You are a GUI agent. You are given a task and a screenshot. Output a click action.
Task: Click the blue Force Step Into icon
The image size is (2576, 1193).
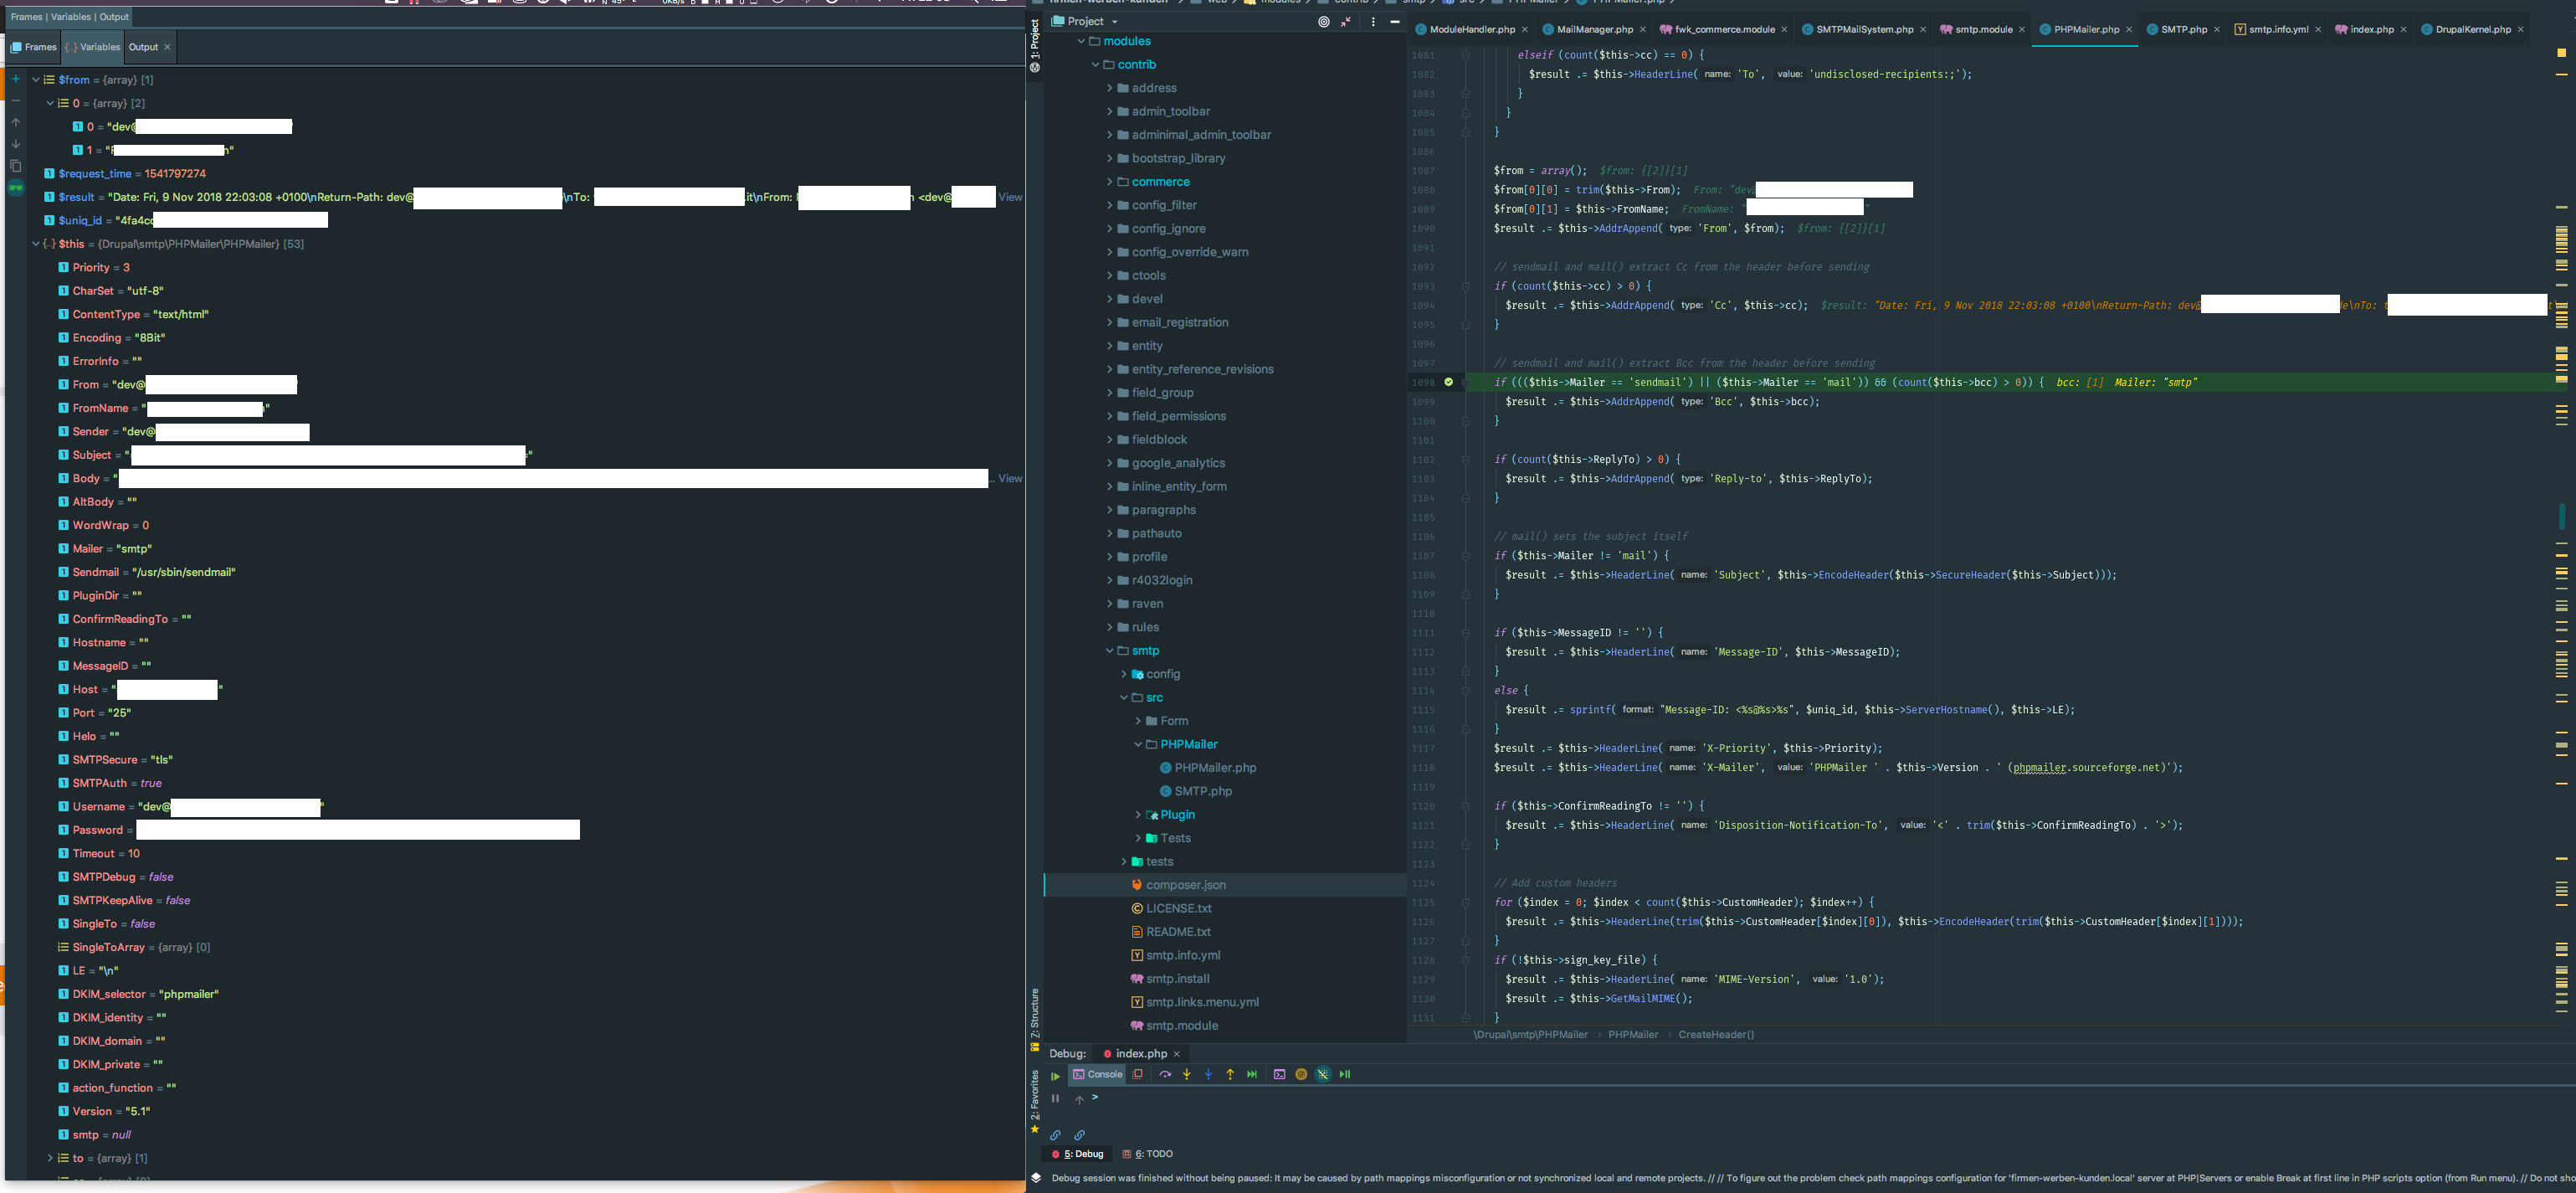point(1208,1074)
